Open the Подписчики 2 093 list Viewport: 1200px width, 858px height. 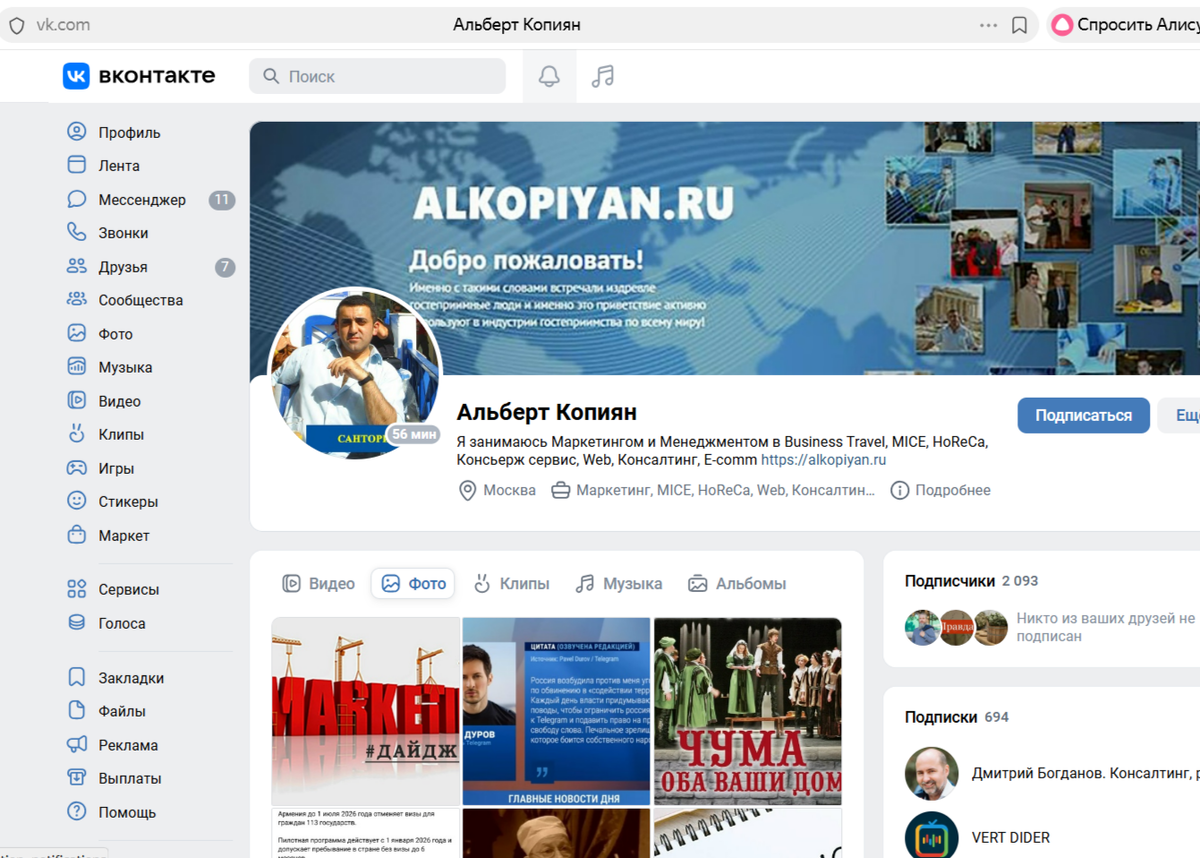point(972,581)
